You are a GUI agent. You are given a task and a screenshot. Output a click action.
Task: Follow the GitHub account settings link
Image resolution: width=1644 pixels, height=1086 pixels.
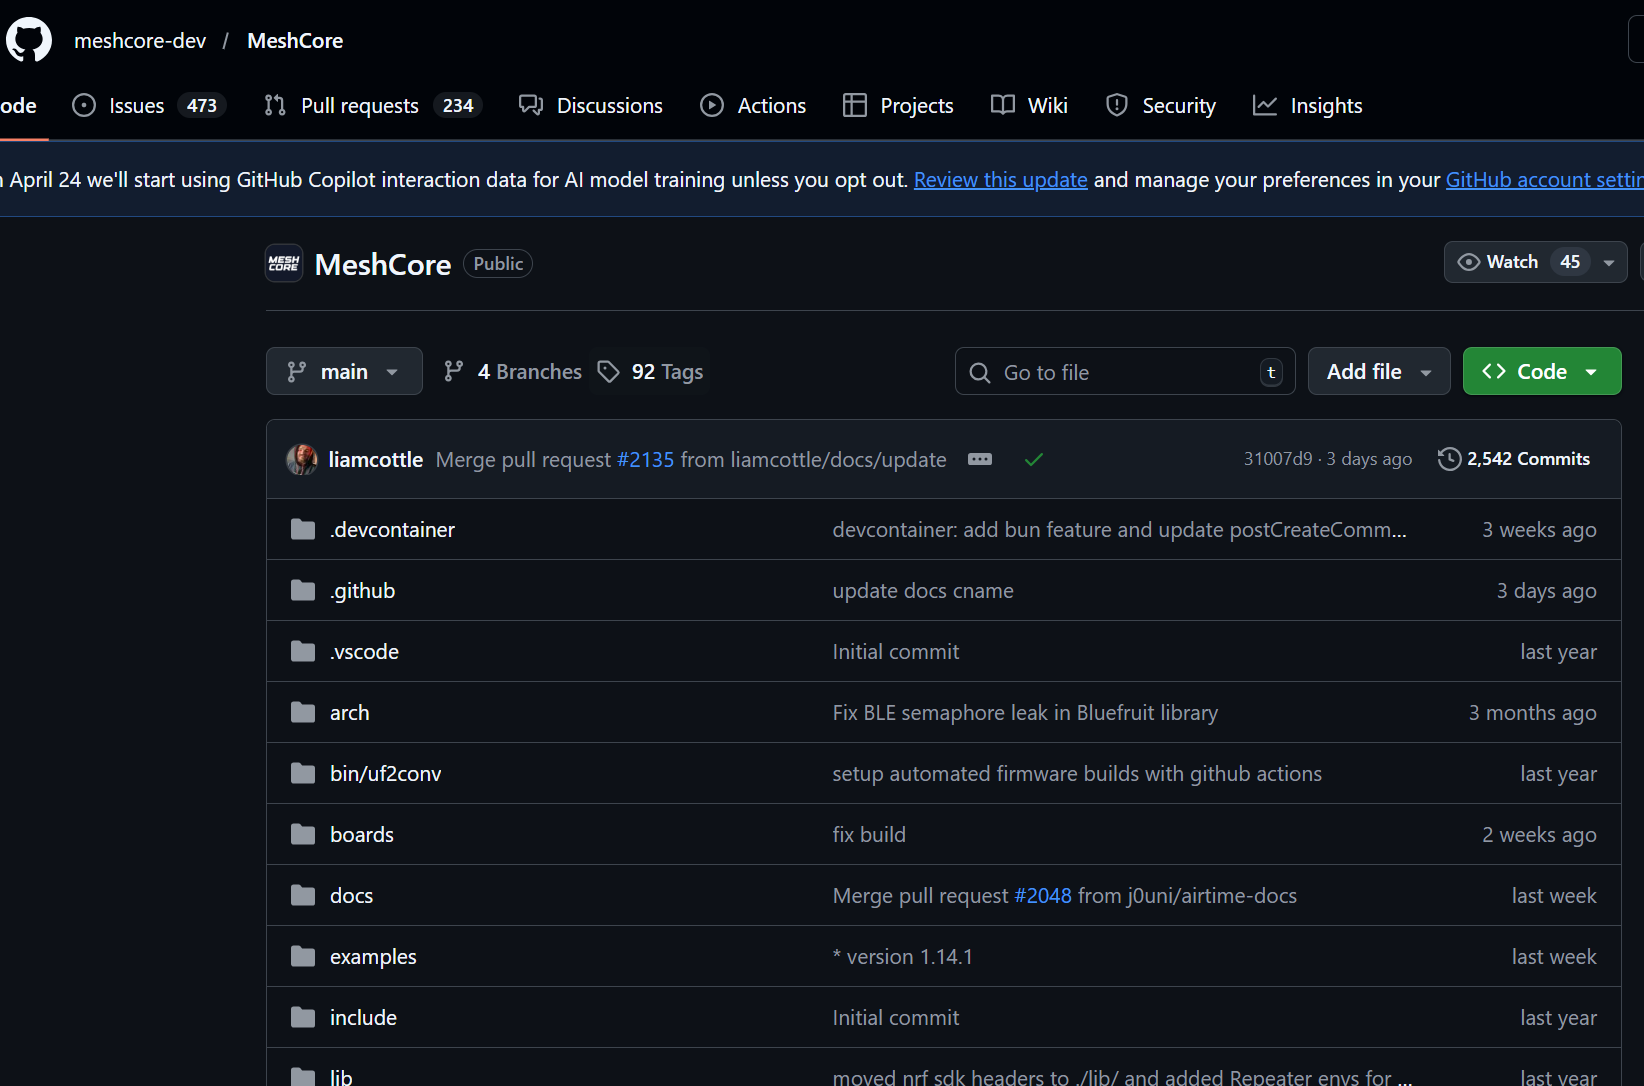point(1545,180)
